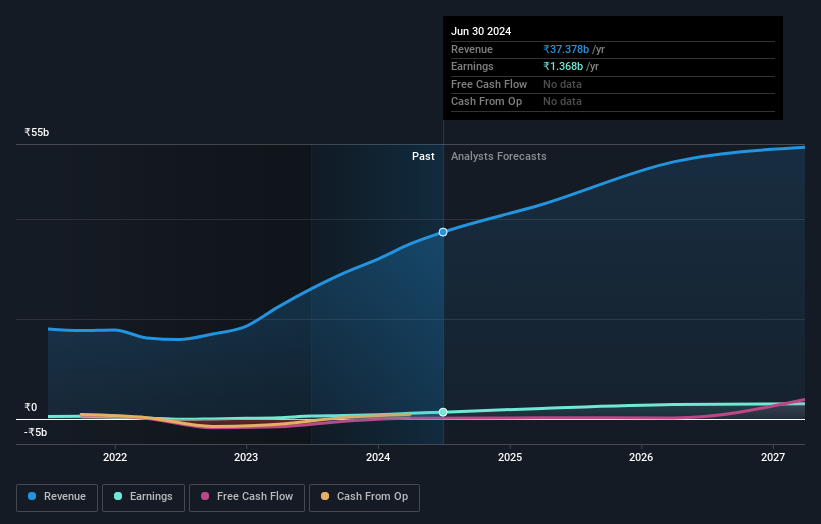
Task: Click the 2022 x-axis label
Action: tap(115, 457)
